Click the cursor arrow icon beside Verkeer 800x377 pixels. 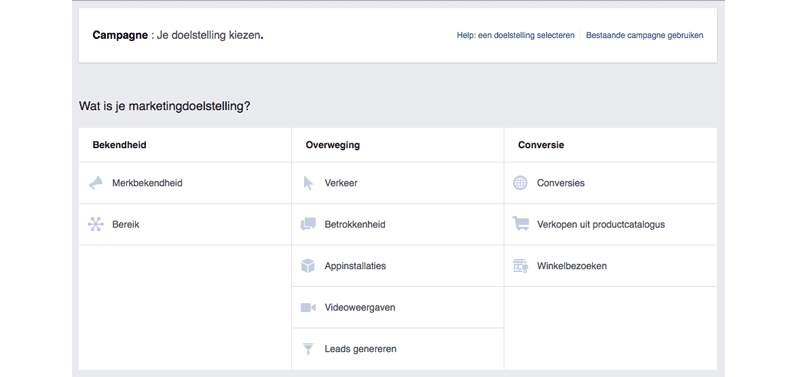[x=308, y=183]
